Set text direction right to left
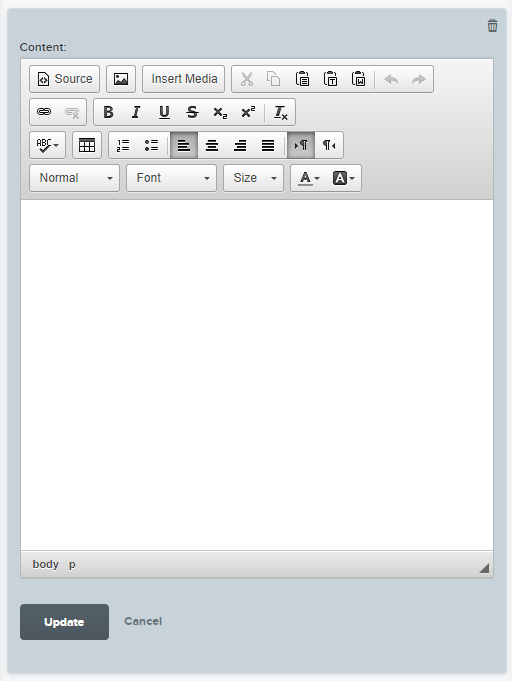The image size is (512, 681). tap(329, 145)
